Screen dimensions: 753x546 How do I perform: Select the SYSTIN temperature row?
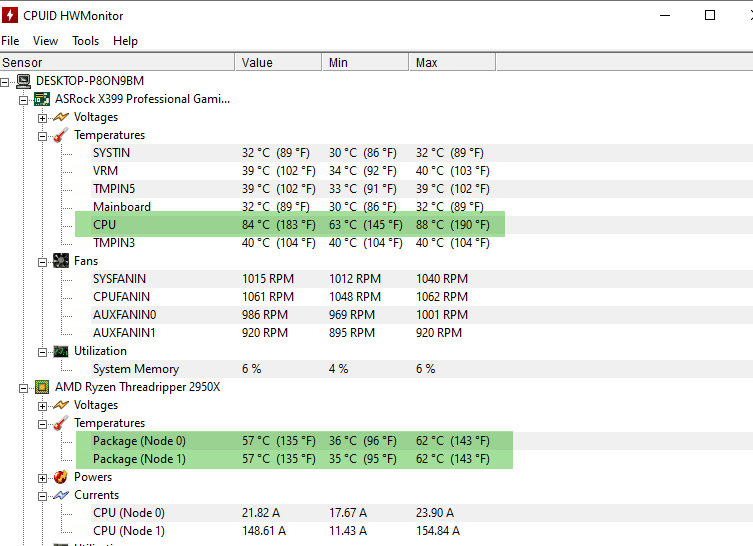tap(422, 153)
